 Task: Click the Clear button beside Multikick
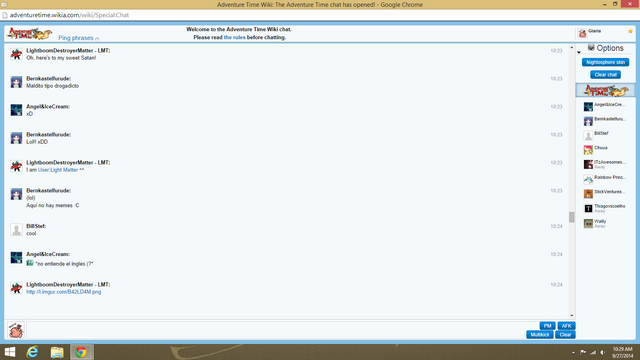[x=565, y=335]
